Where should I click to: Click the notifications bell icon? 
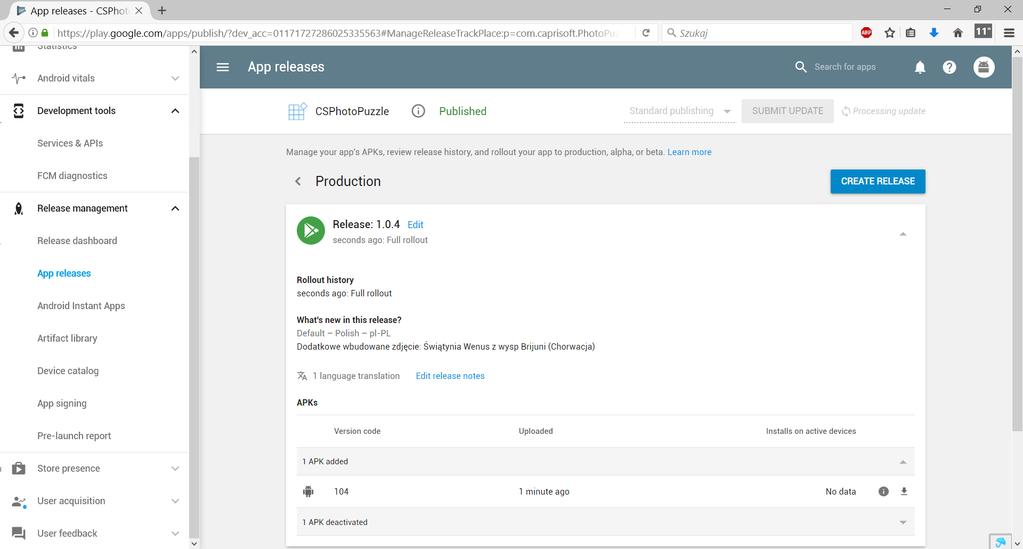tap(920, 67)
